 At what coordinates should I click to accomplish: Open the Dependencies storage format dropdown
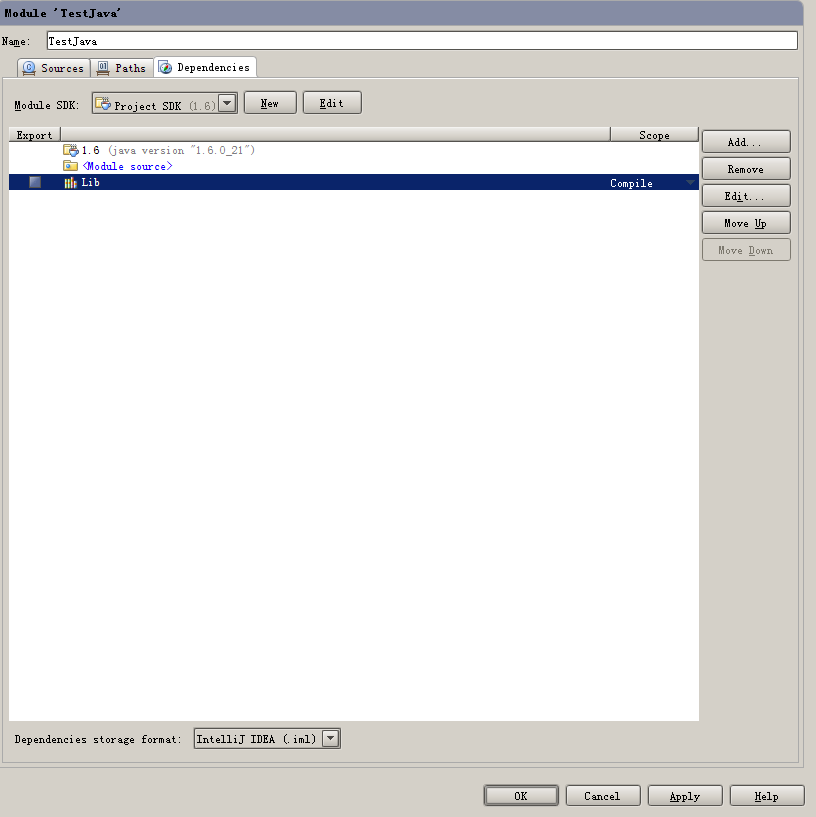(x=331, y=738)
